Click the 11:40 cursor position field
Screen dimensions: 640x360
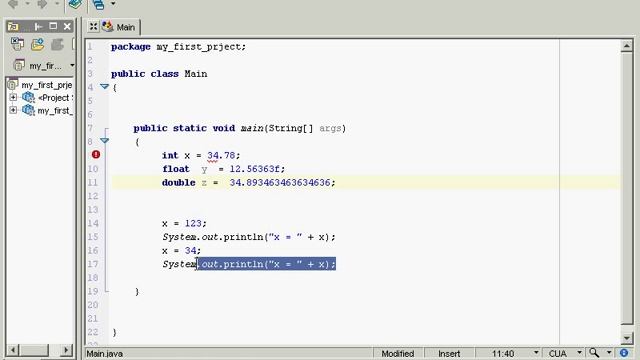pyautogui.click(x=503, y=354)
